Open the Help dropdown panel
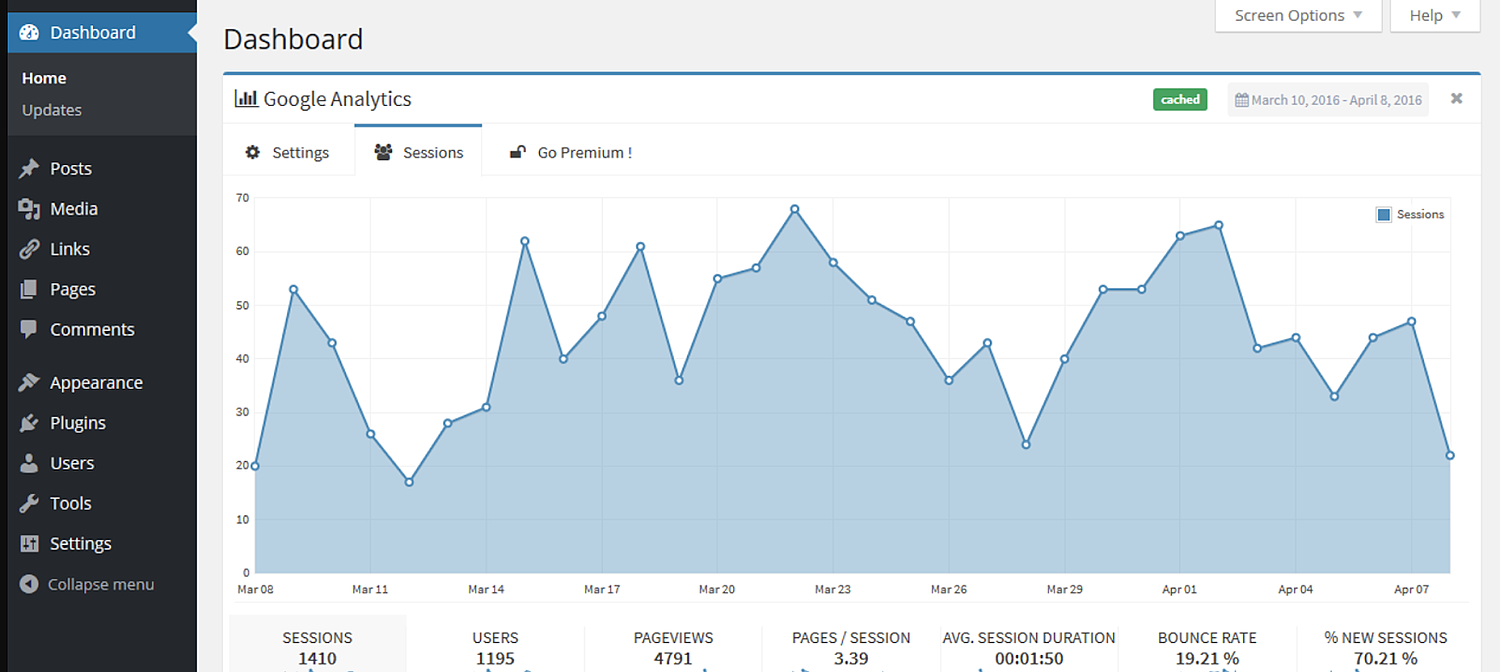 (1434, 15)
